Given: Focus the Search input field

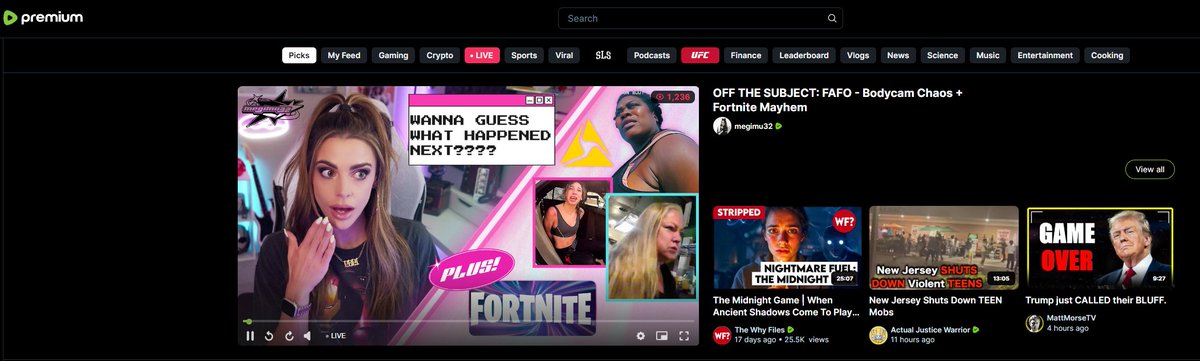Looking at the screenshot, I should tap(700, 18).
